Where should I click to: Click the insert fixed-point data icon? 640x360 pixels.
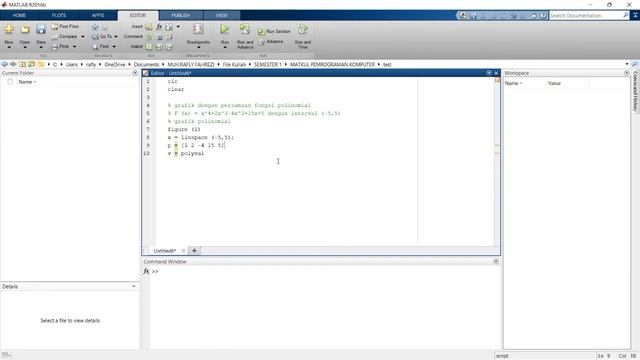pos(169,27)
